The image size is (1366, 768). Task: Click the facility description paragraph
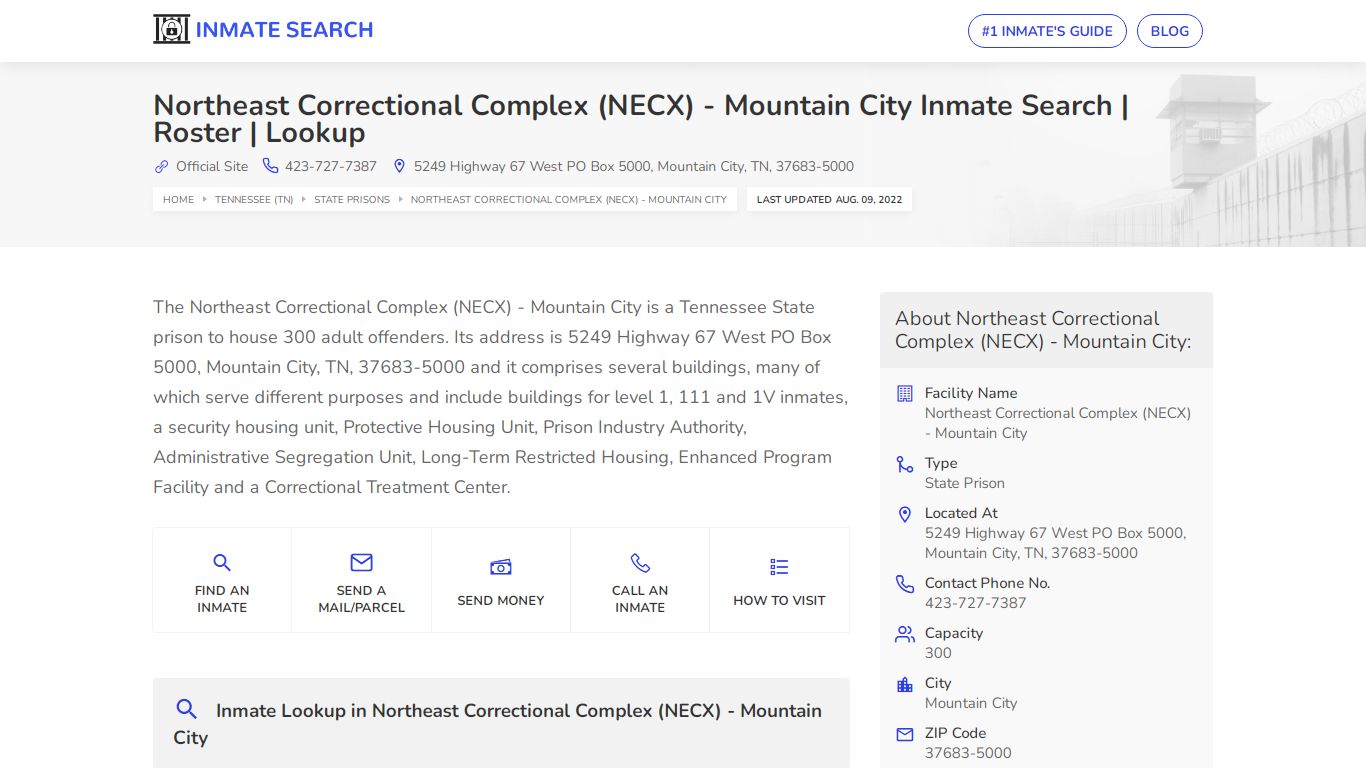tap(501, 397)
